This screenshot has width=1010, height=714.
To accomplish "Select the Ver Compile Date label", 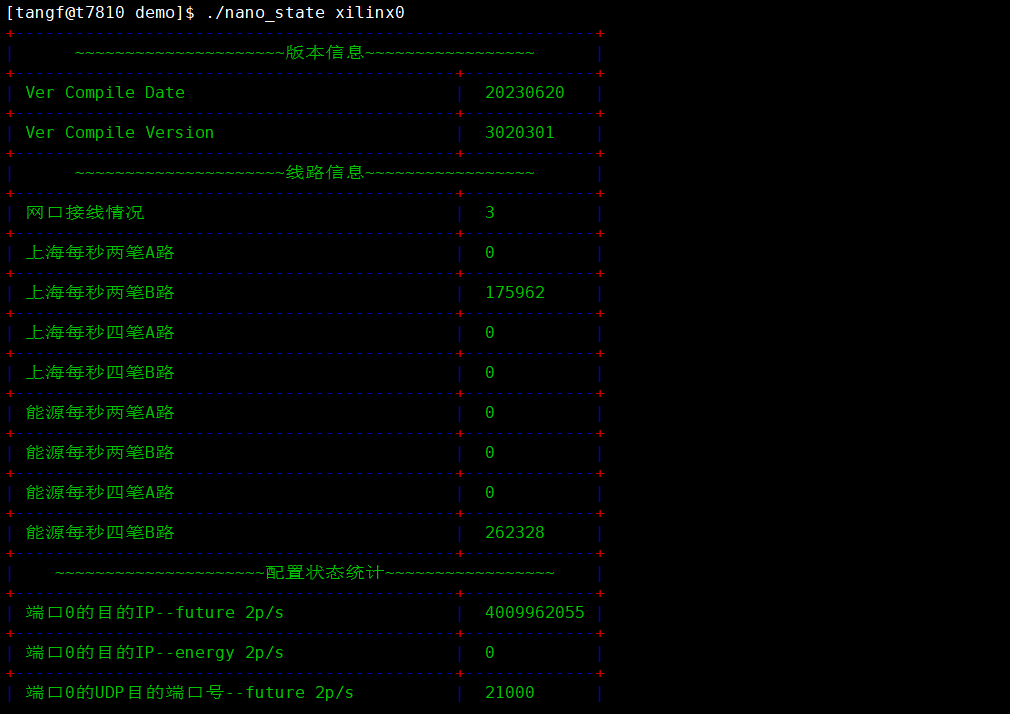I will point(105,93).
